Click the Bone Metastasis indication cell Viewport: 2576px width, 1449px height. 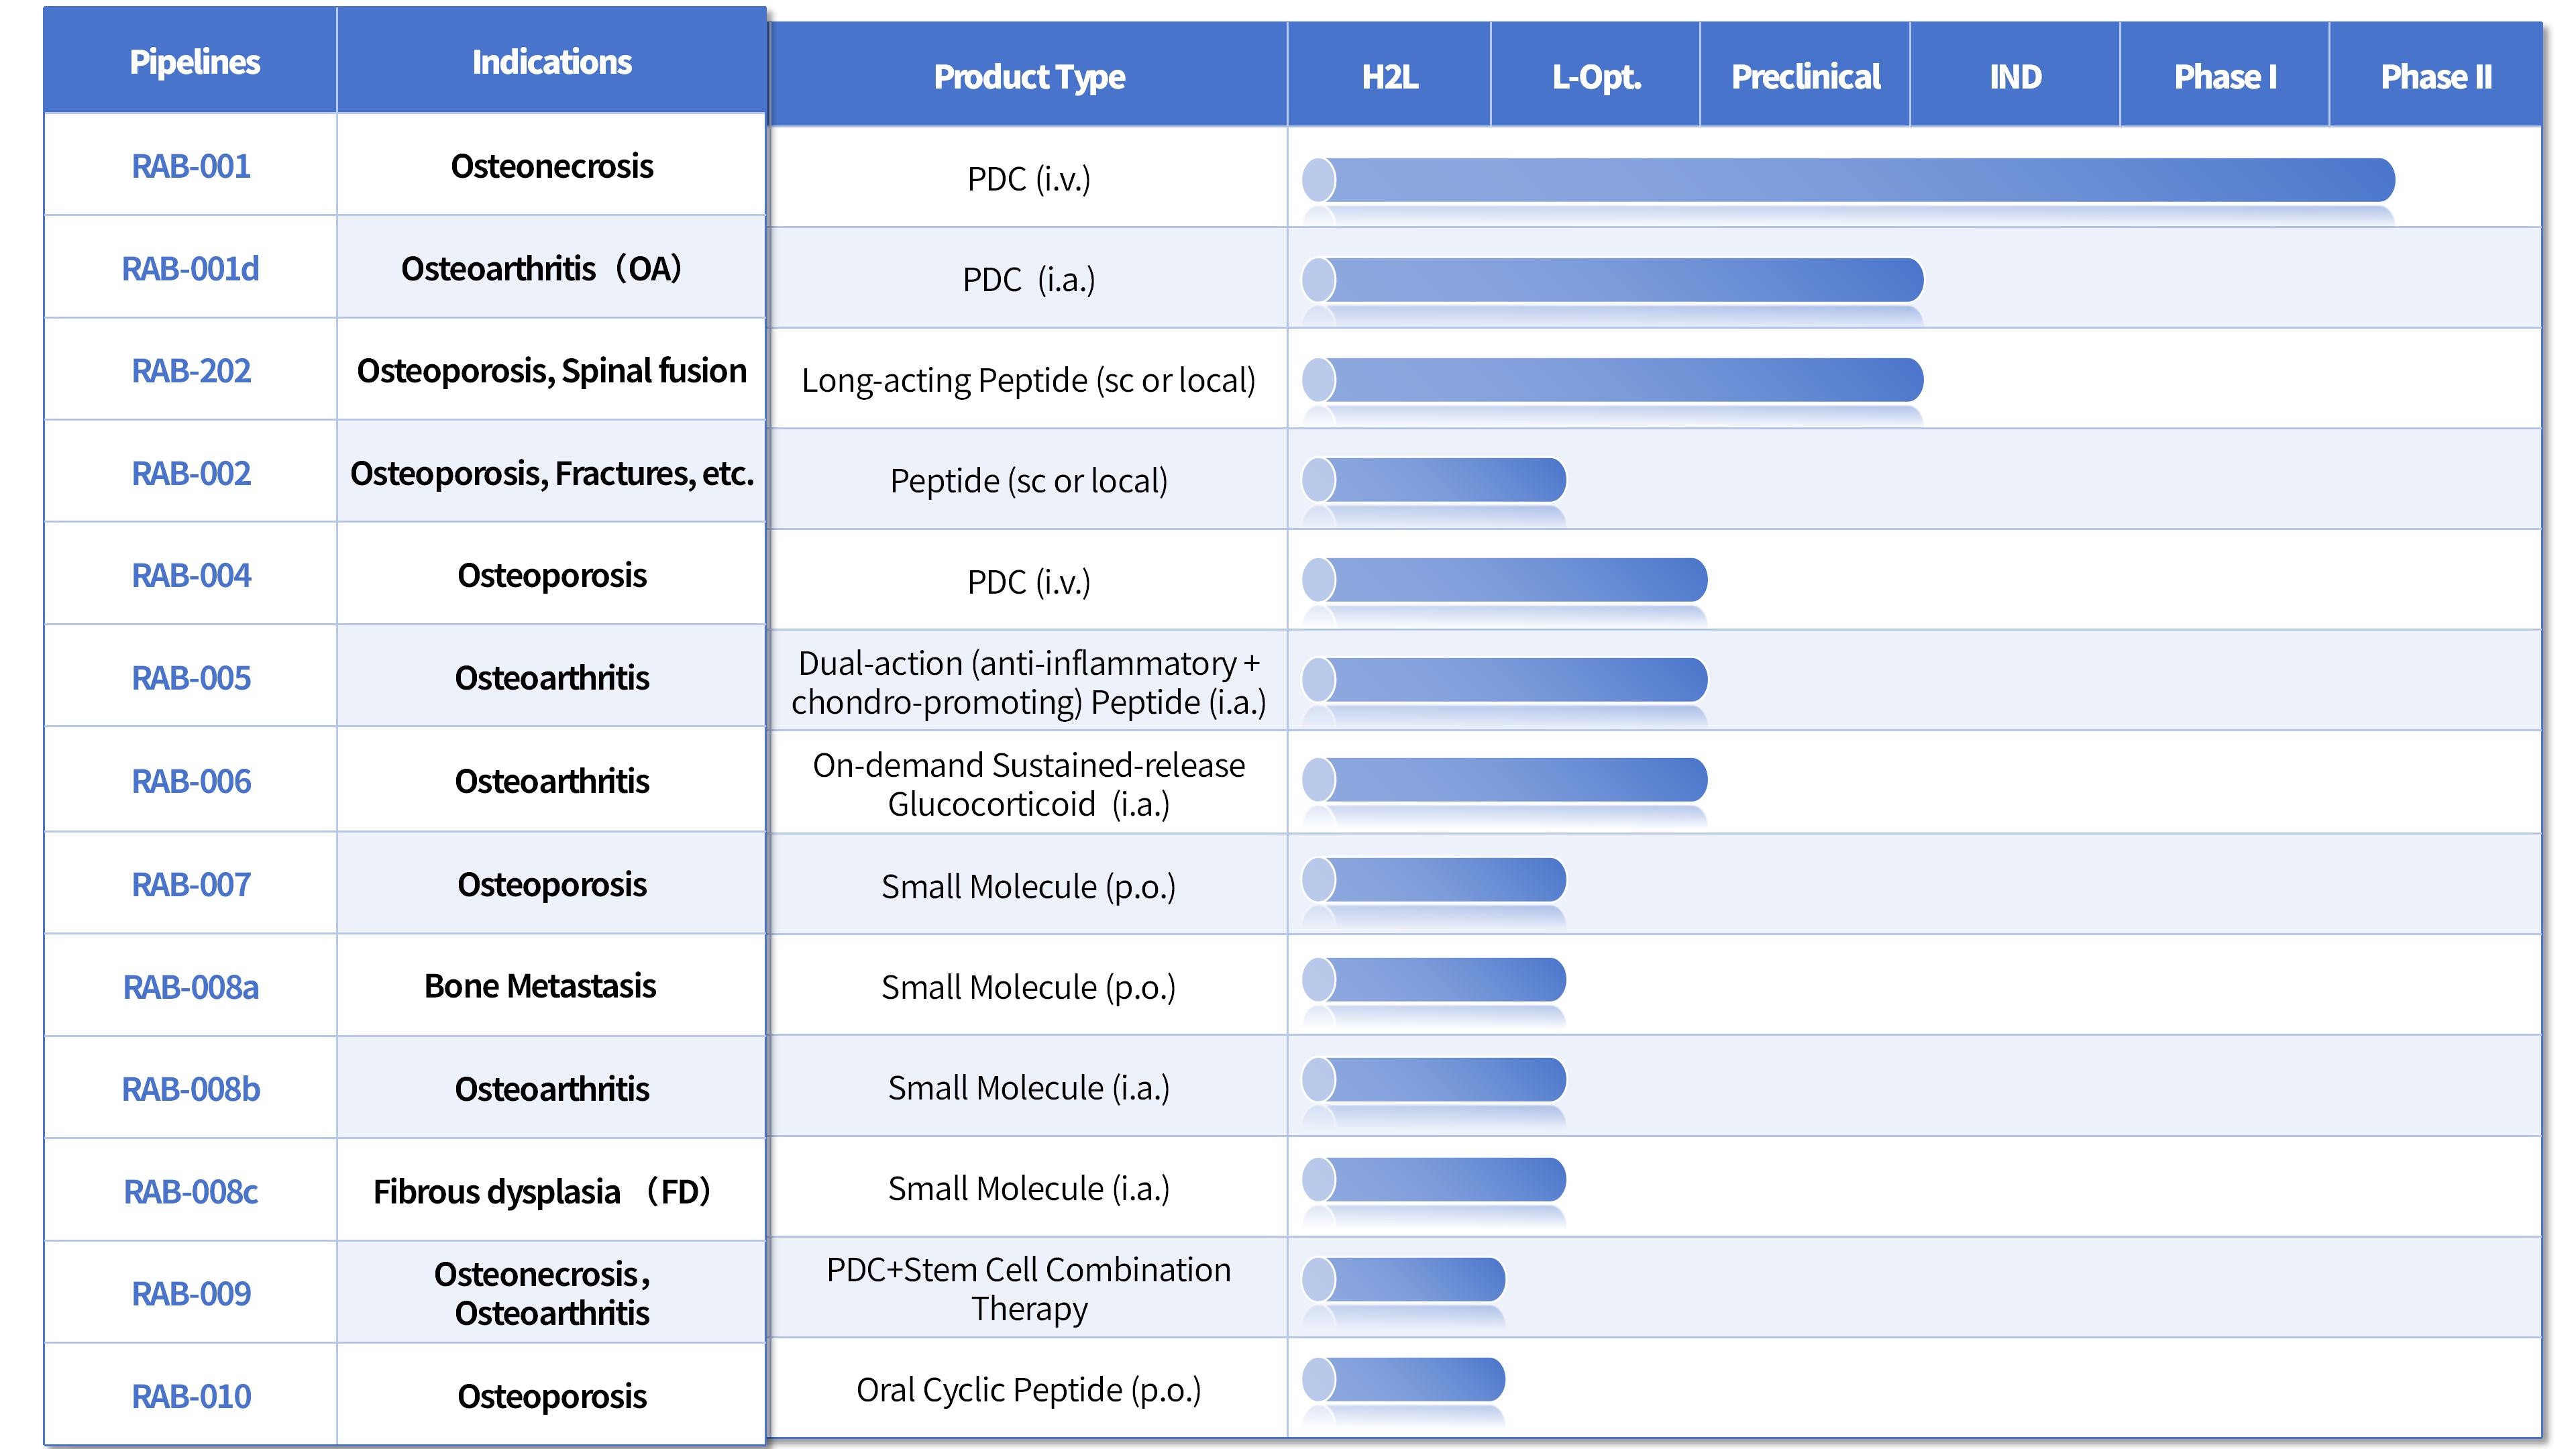point(540,987)
